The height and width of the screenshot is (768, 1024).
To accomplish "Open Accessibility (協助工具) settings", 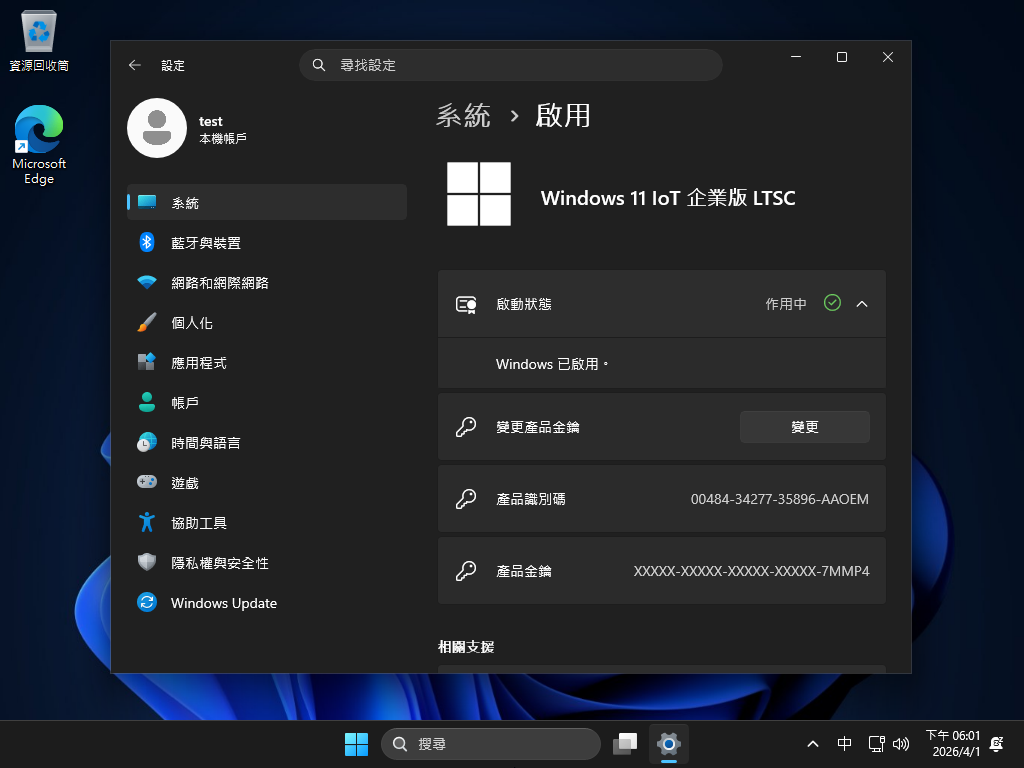I will pyautogui.click(x=198, y=523).
